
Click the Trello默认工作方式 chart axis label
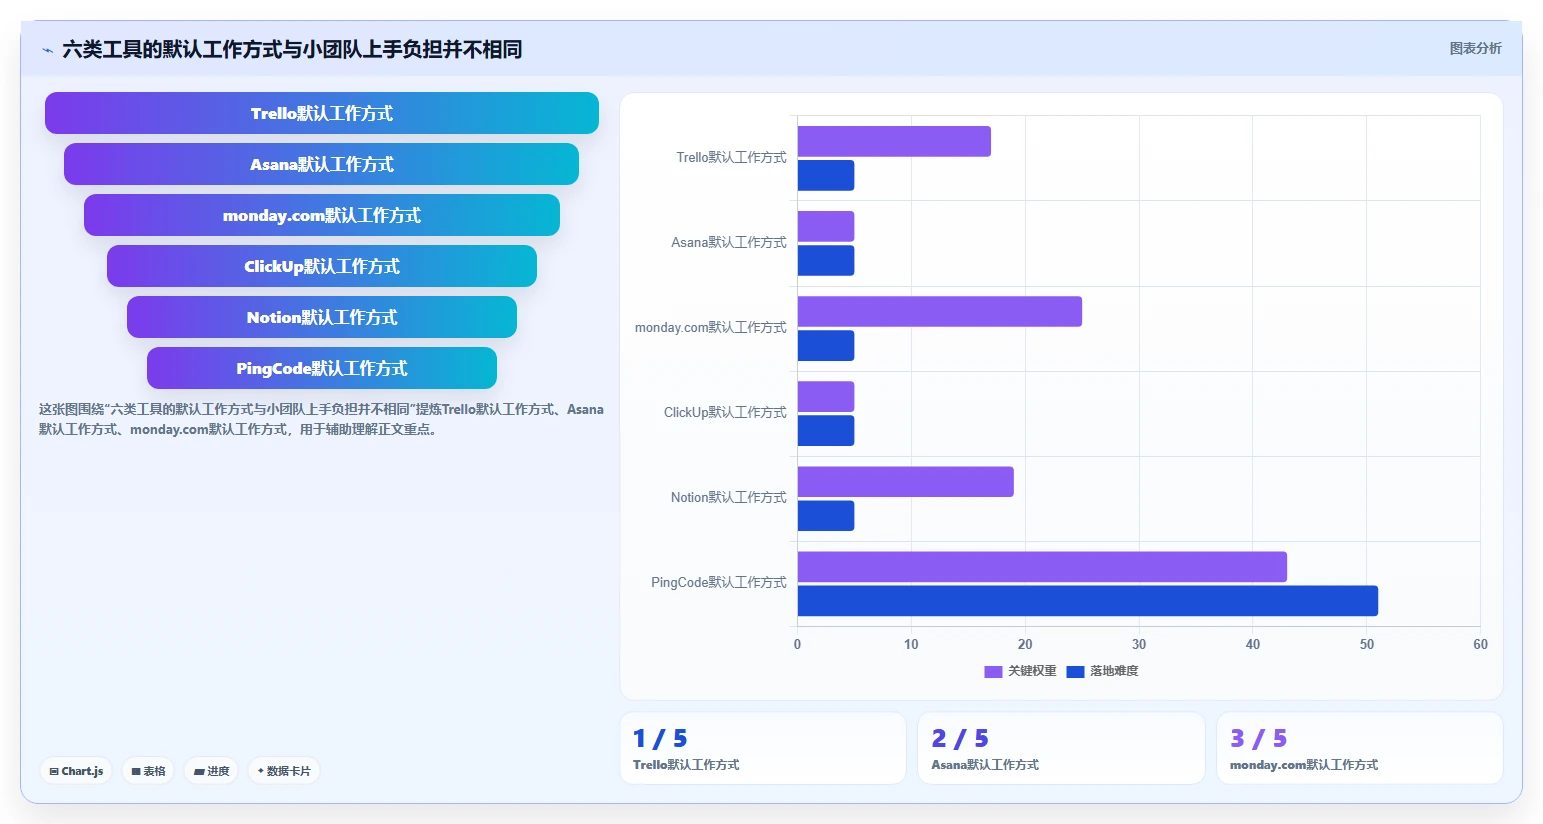coord(731,158)
